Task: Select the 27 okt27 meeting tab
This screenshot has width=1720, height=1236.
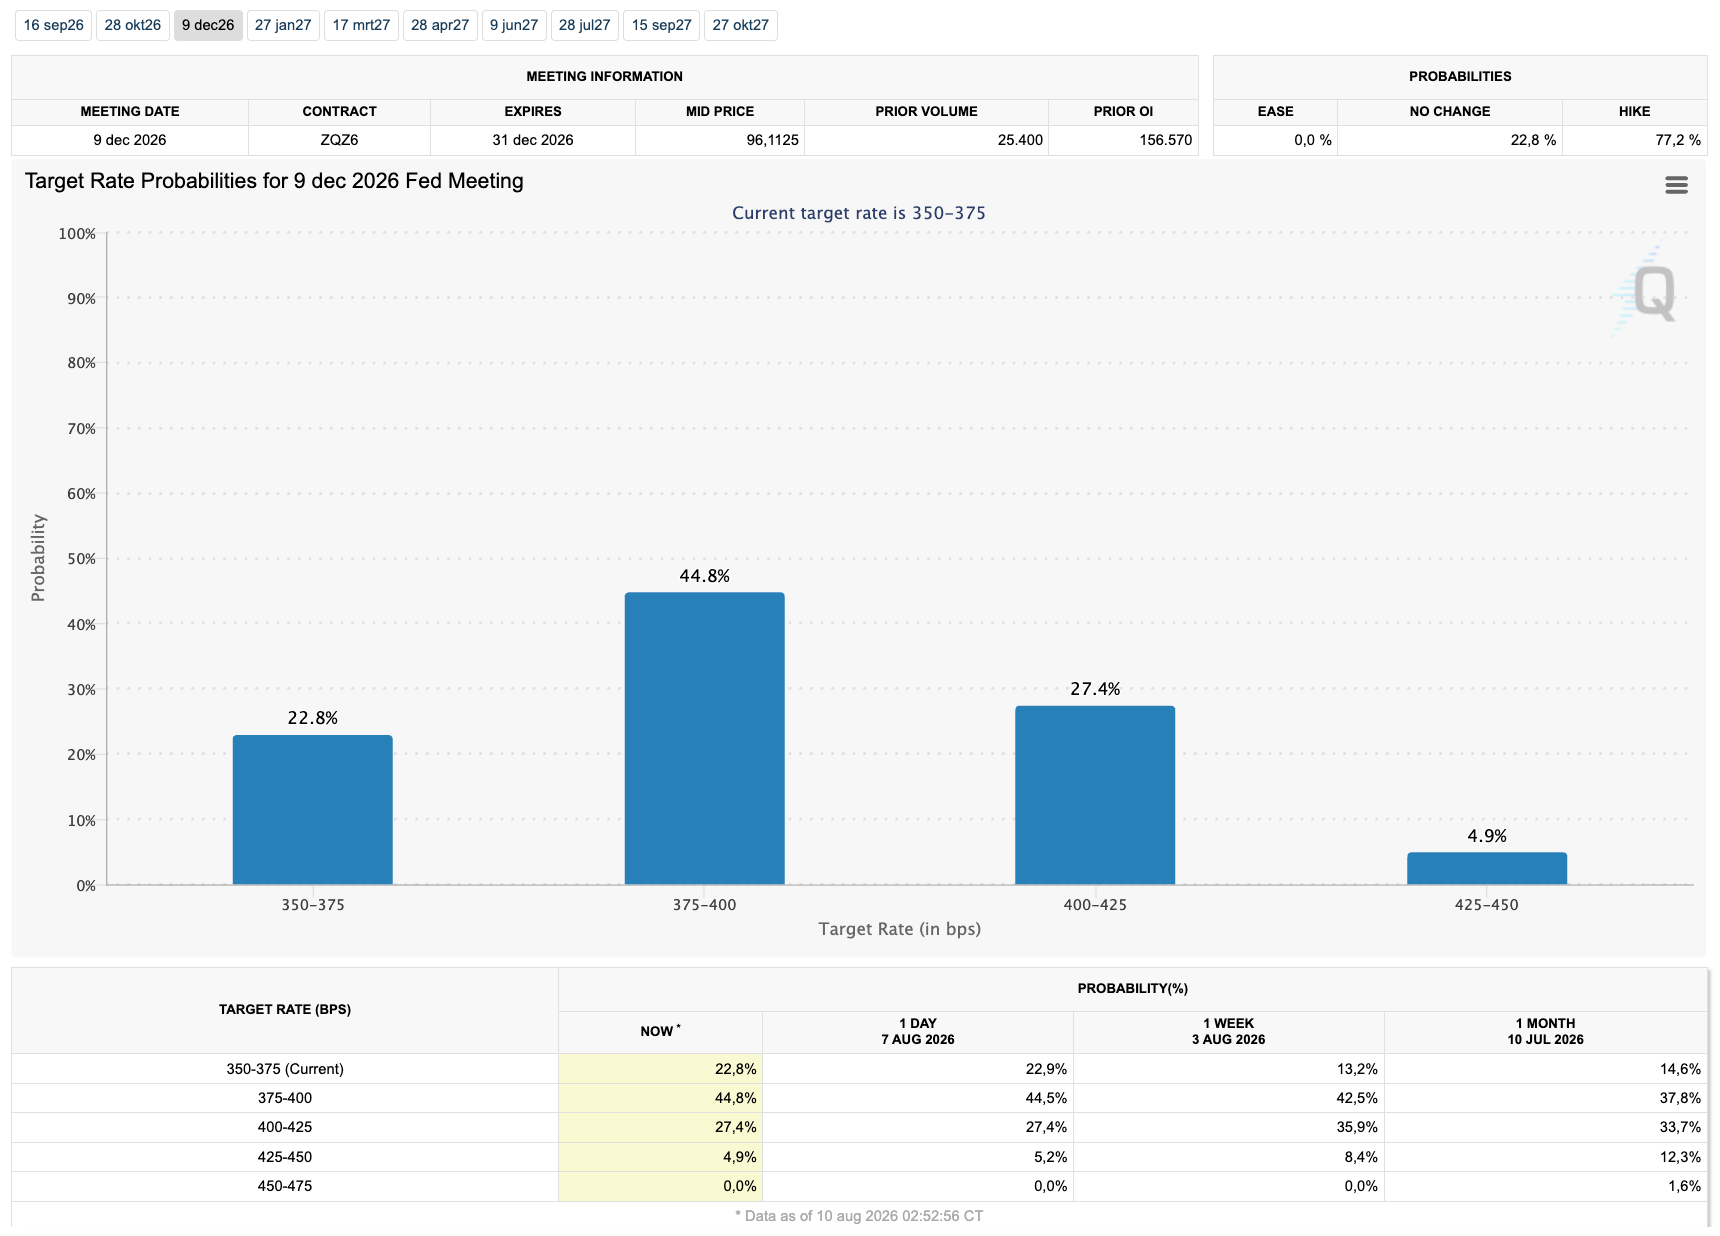Action: tap(741, 25)
